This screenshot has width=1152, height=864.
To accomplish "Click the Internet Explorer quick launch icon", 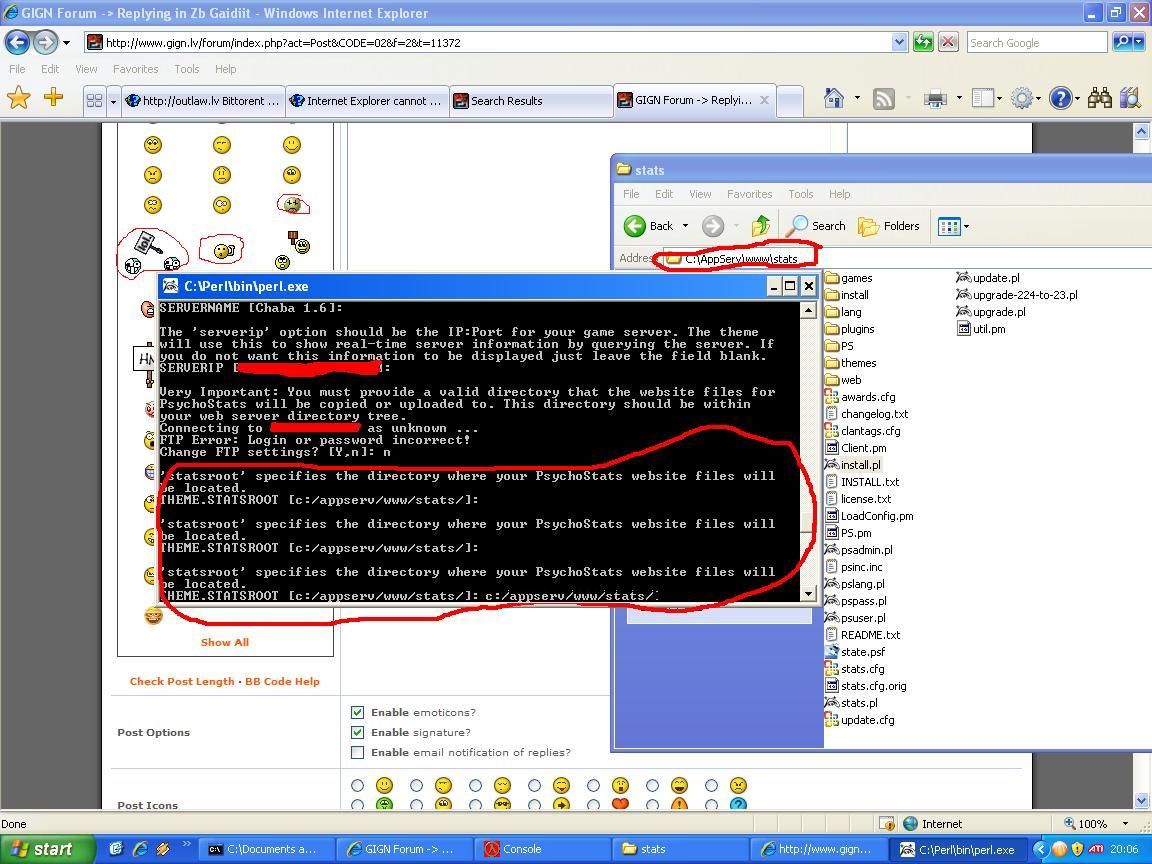I will pyautogui.click(x=139, y=849).
